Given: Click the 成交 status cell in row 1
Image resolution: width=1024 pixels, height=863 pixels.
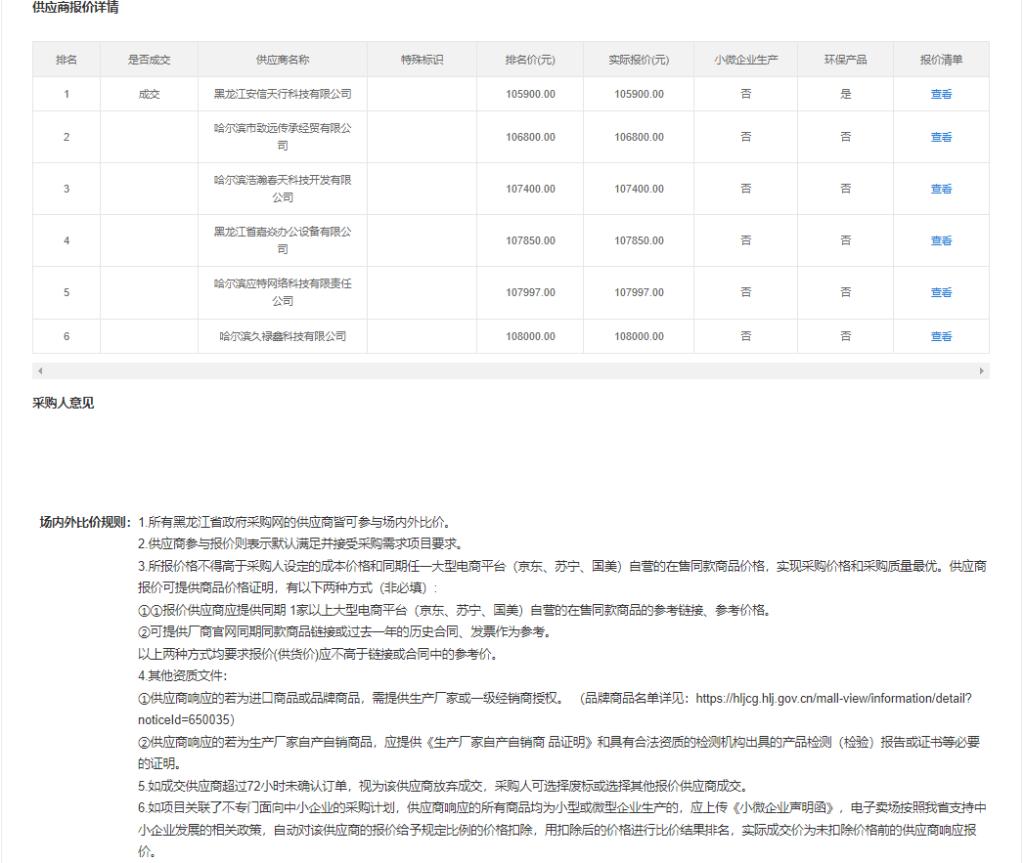Looking at the screenshot, I should 149,94.
